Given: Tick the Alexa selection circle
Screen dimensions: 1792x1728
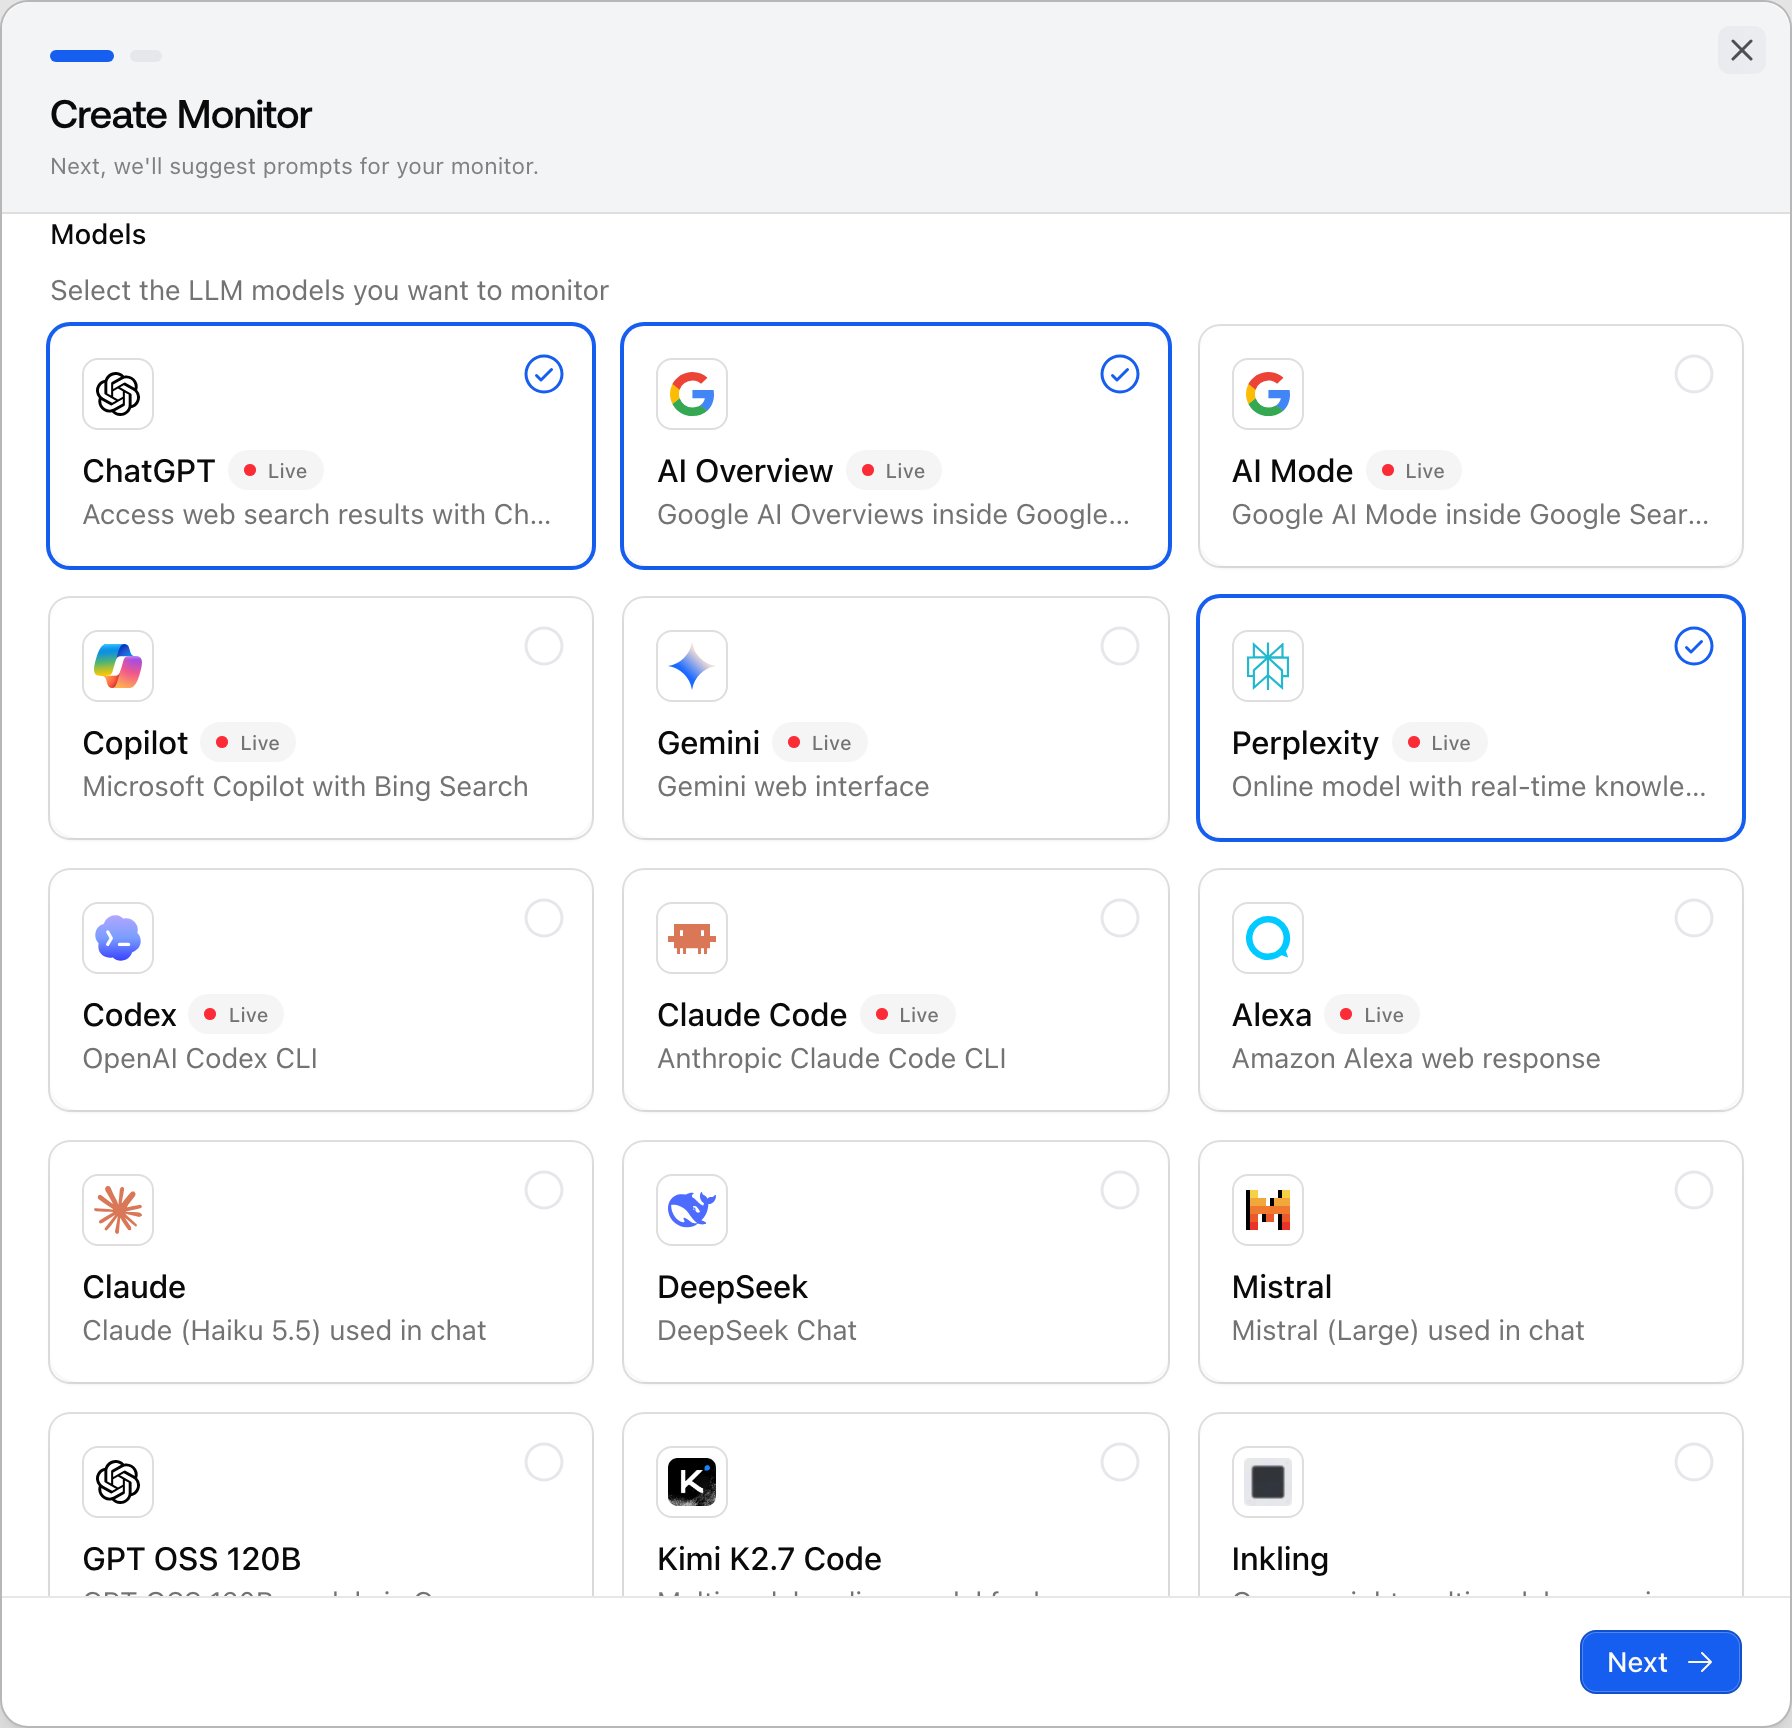Looking at the screenshot, I should [x=1694, y=918].
